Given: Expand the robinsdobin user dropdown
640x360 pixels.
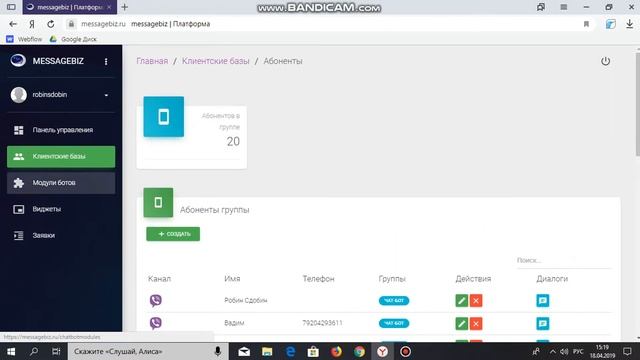Looking at the screenshot, I should click(x=106, y=95).
